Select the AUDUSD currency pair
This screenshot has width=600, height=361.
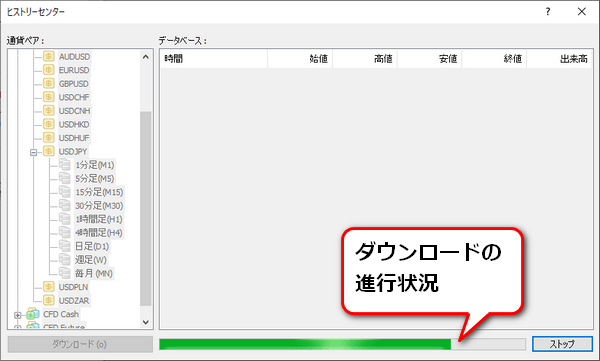coord(75,57)
